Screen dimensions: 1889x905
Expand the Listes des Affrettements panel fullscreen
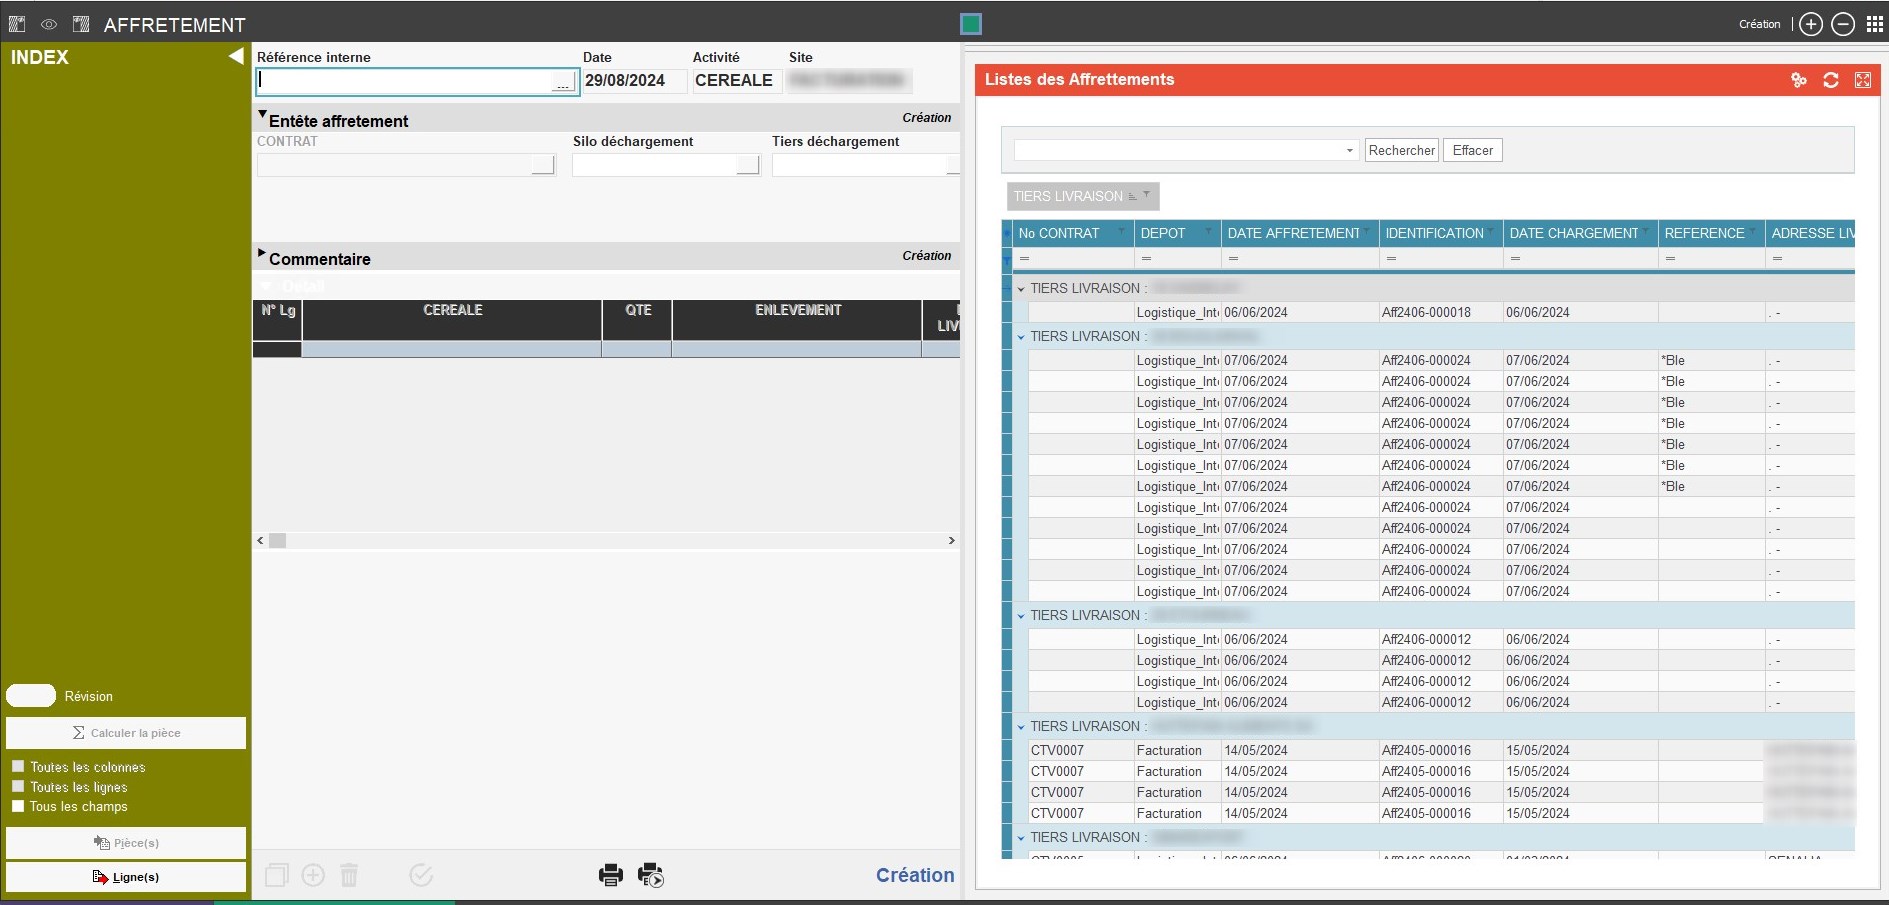(1863, 80)
